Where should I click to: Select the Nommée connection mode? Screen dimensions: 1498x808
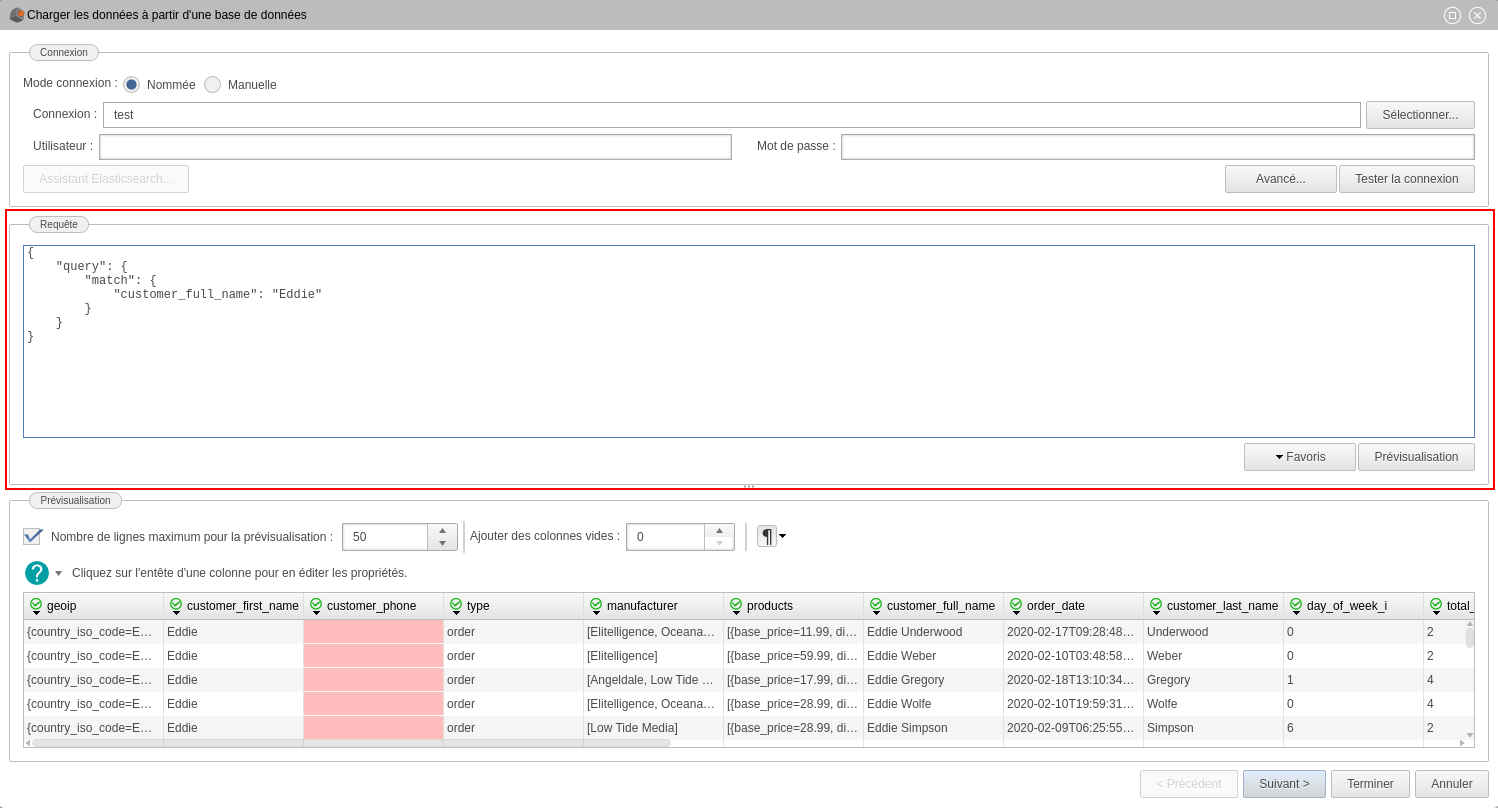(132, 85)
